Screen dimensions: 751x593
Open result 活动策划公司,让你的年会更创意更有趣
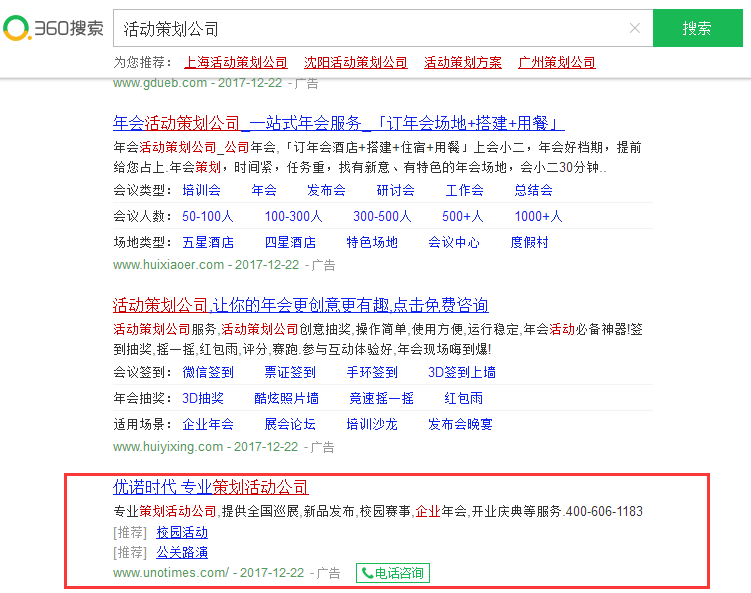tap(301, 305)
